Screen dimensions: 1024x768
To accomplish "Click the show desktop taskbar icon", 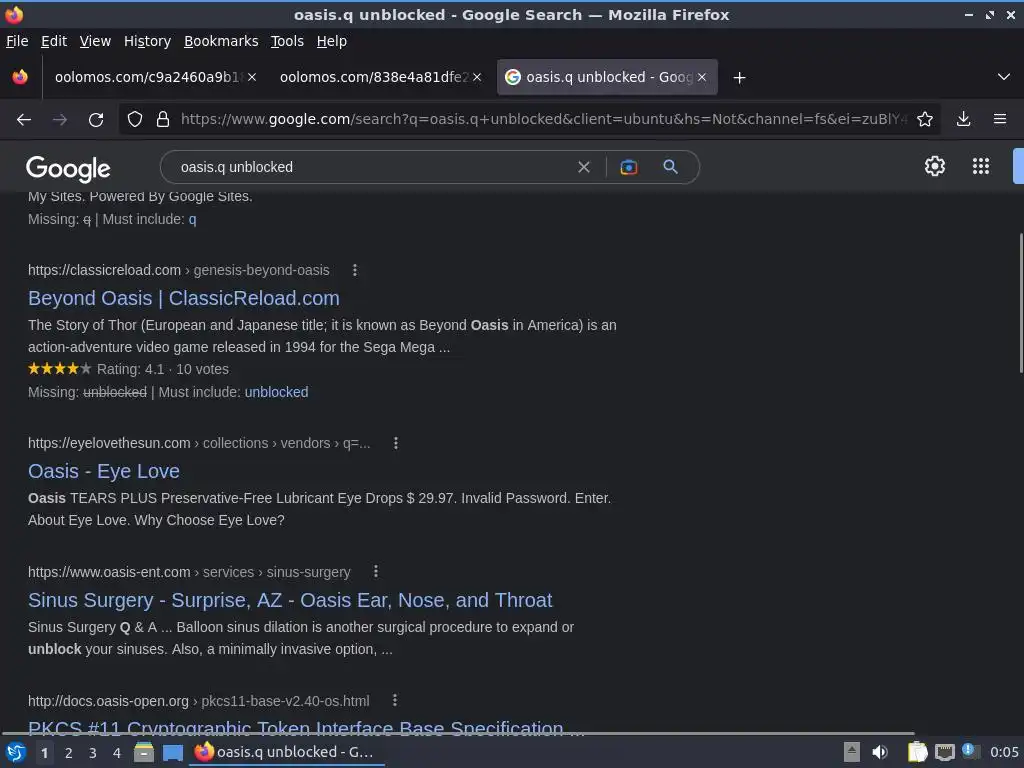I will point(172,752).
